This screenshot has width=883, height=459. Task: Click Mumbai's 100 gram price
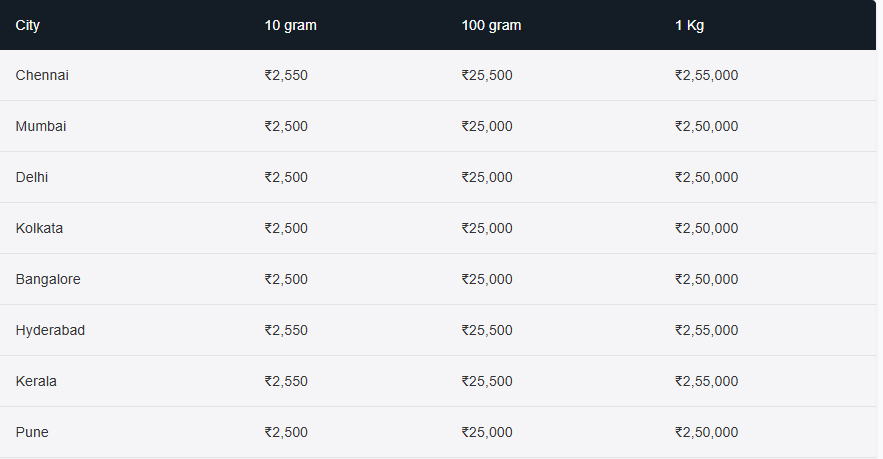(x=487, y=126)
